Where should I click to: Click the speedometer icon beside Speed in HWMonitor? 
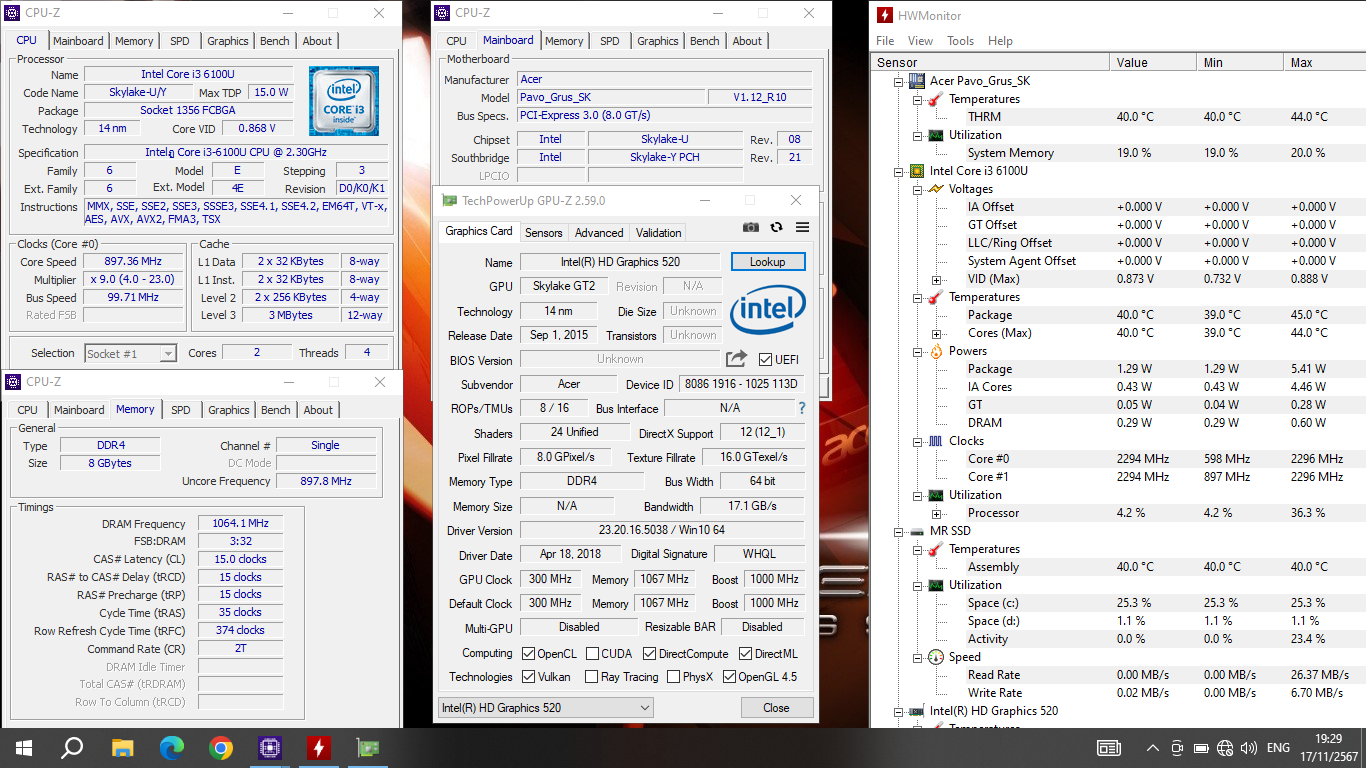(x=936, y=657)
